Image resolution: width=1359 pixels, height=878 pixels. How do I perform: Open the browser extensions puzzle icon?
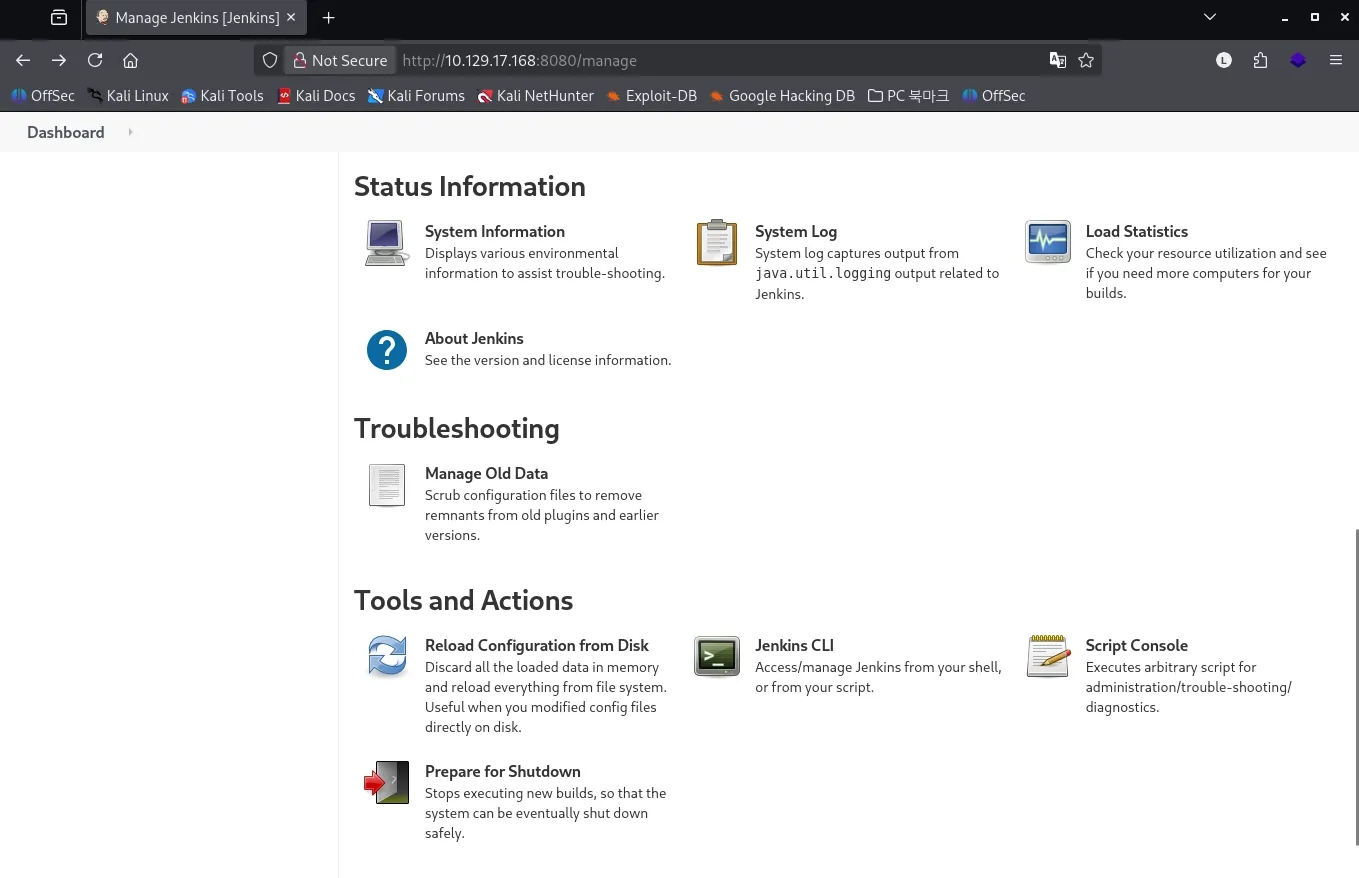1260,60
